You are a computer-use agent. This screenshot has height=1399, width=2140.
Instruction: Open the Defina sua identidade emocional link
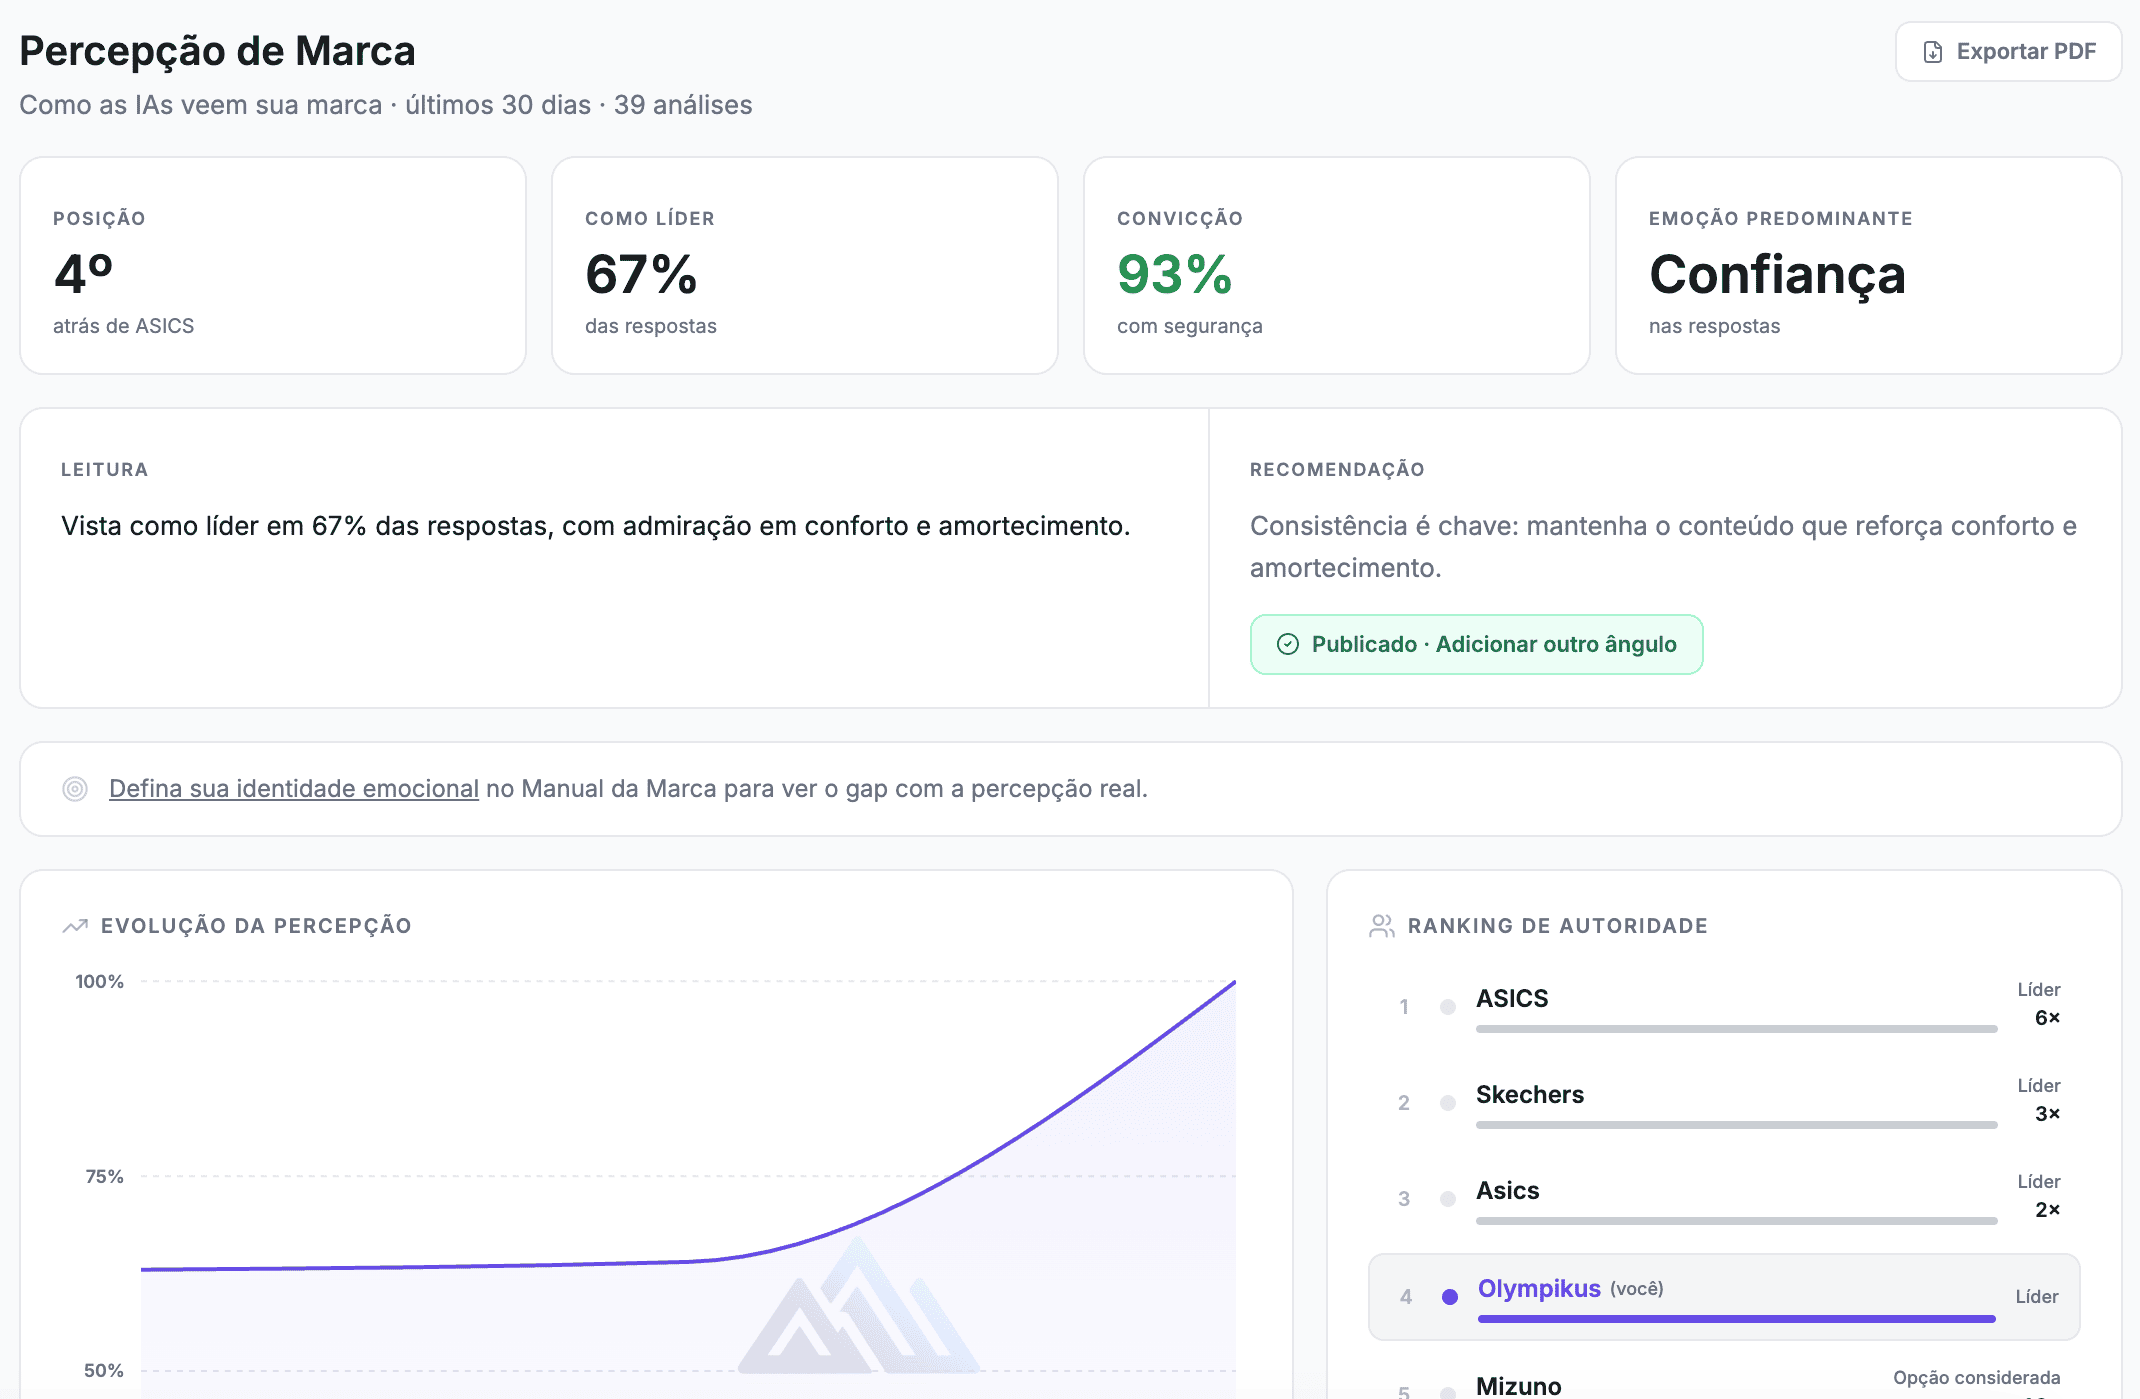point(294,789)
